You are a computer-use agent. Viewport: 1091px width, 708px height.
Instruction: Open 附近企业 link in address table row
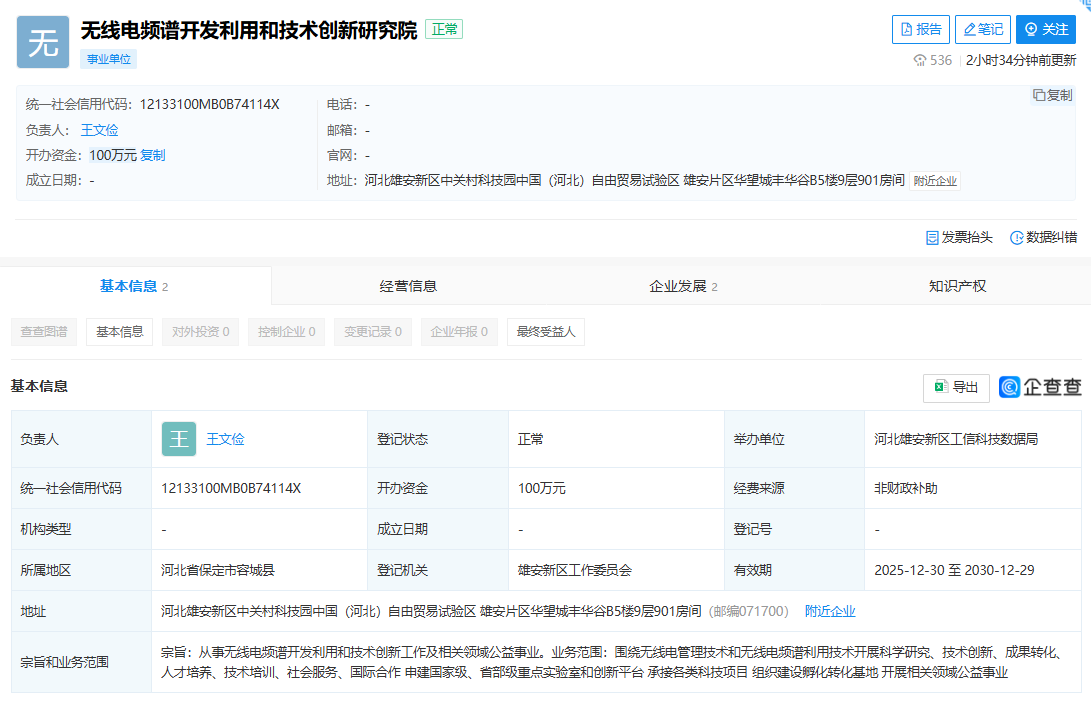[830, 611]
